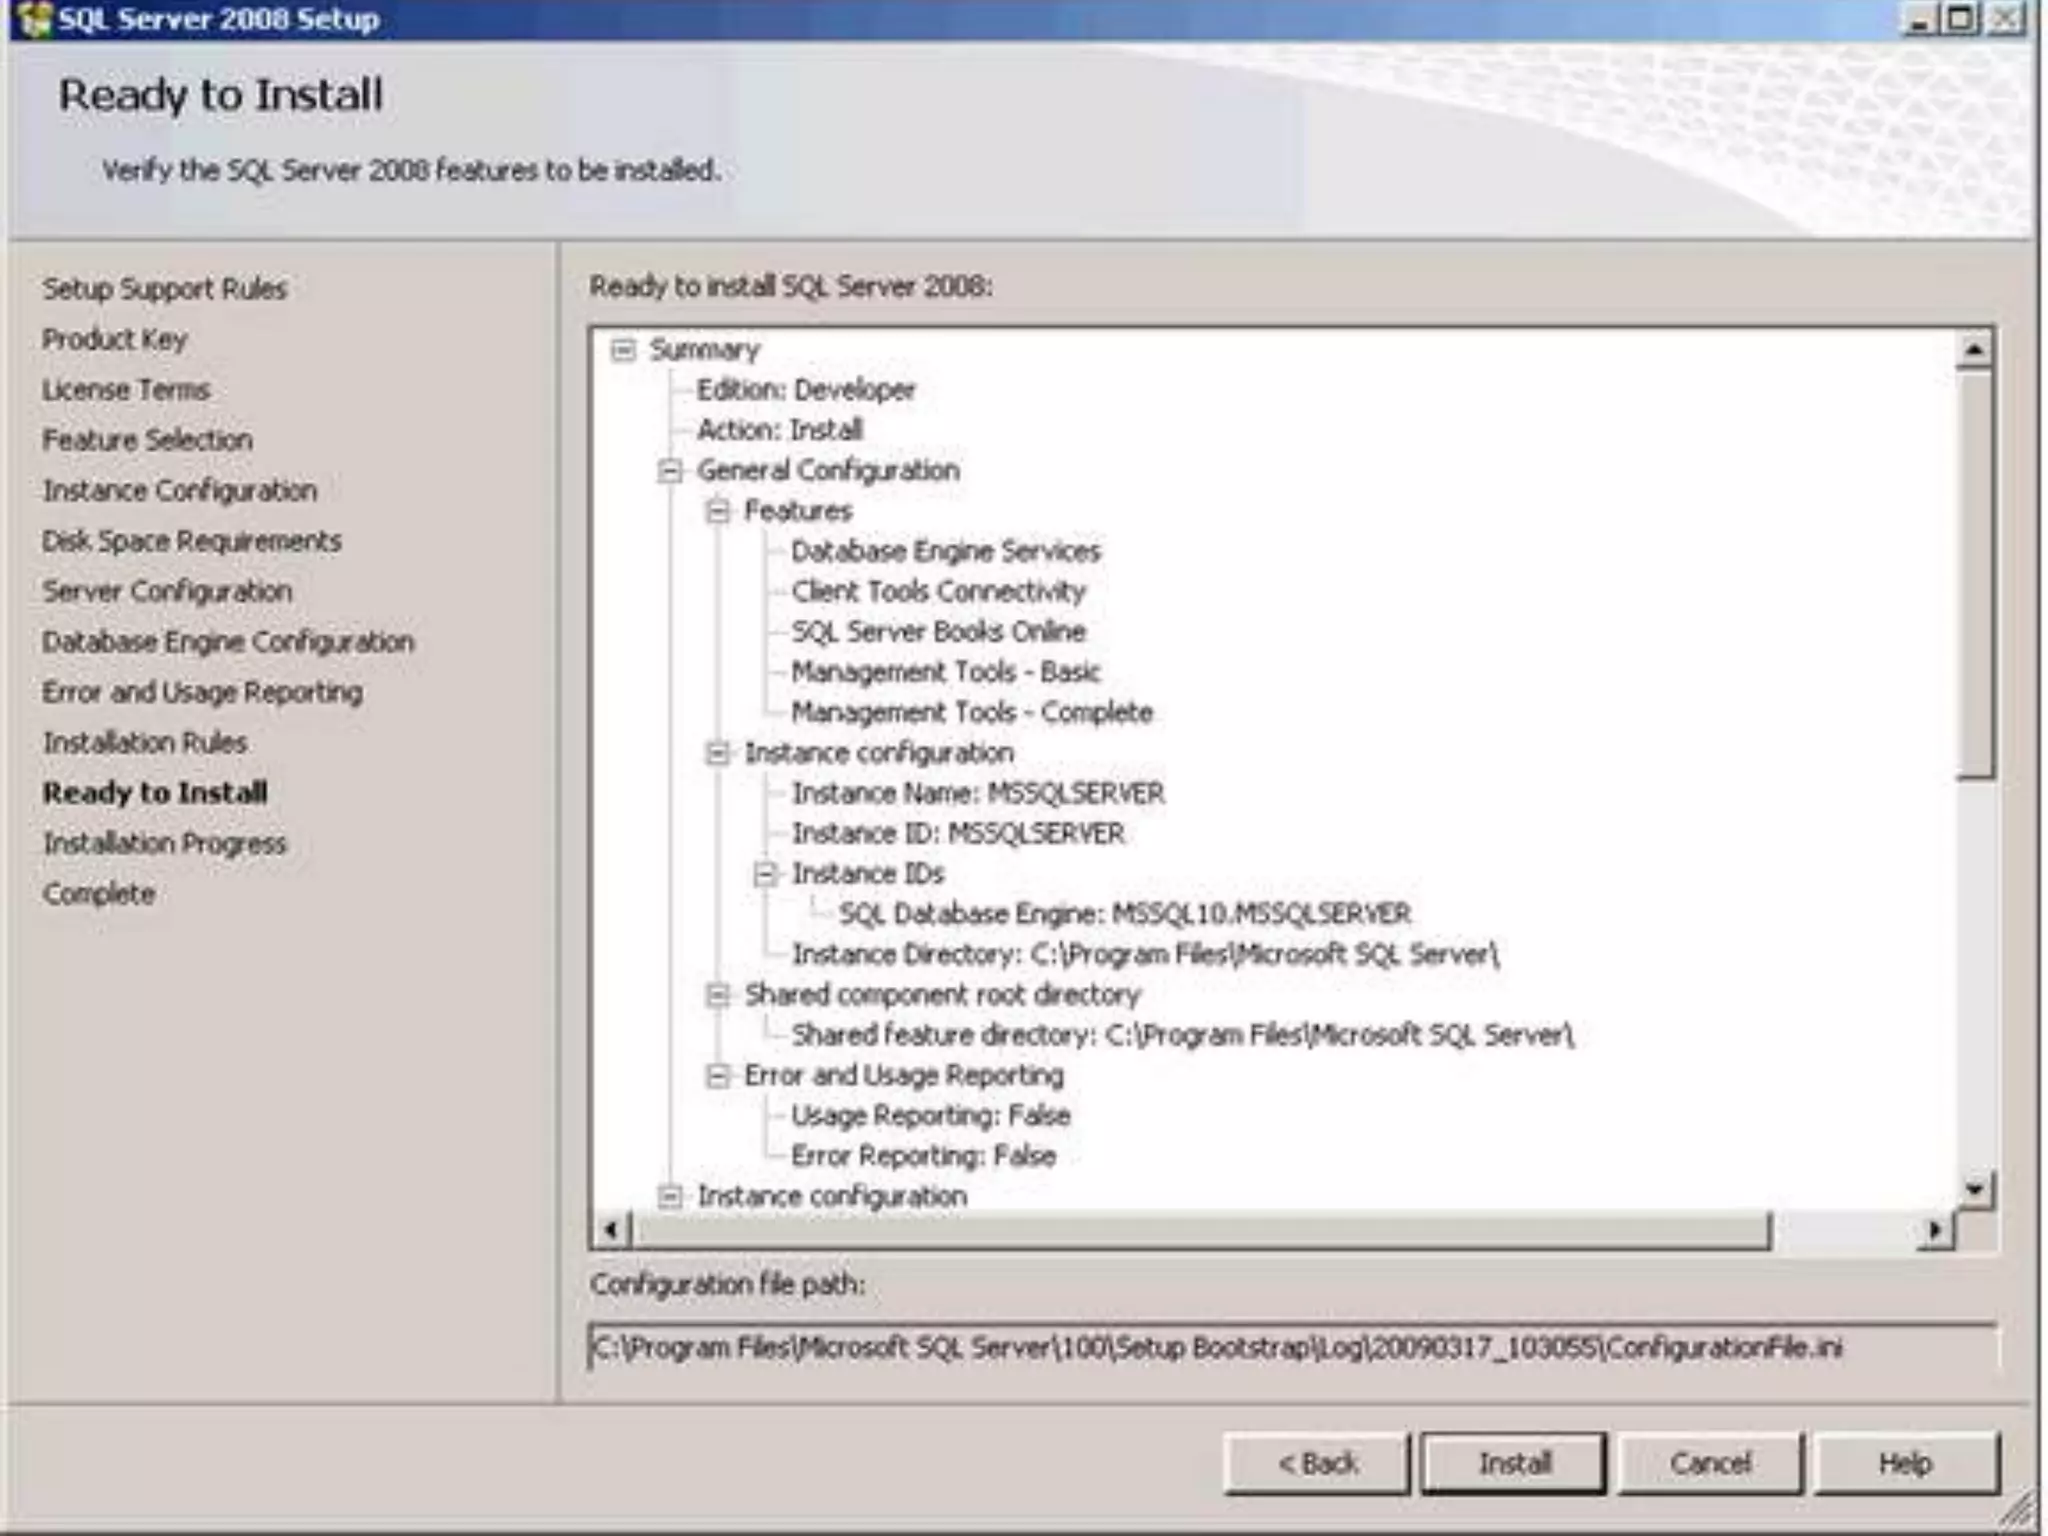Click the SQL Server Setup title bar icon
Viewport: 2048px width, 1536px height.
pyautogui.click(x=34, y=19)
